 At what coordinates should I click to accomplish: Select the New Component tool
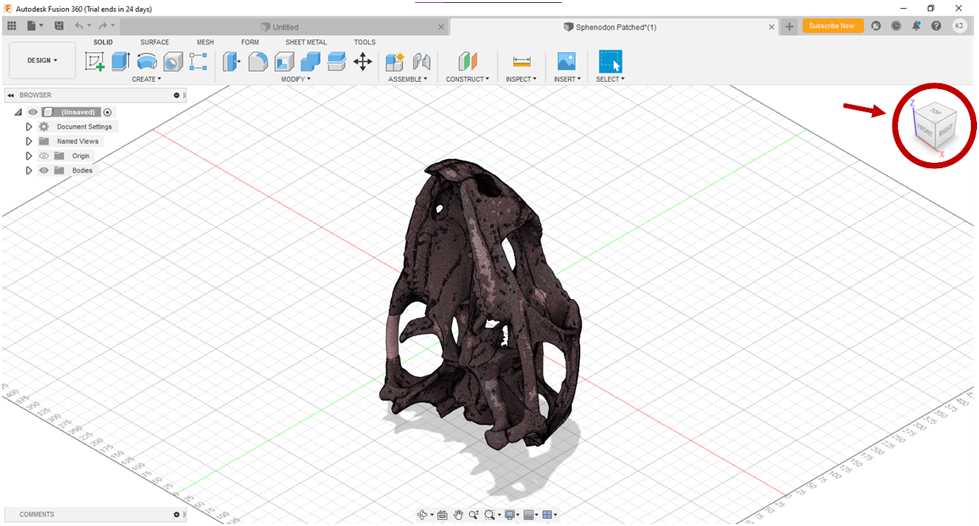[395, 61]
